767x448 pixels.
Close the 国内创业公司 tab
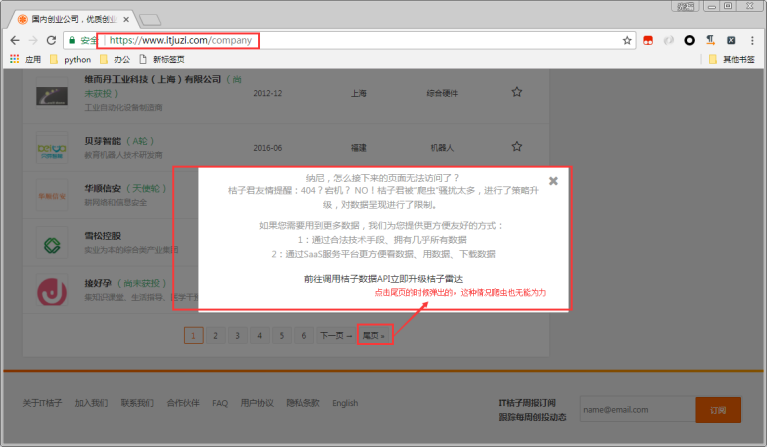point(126,20)
